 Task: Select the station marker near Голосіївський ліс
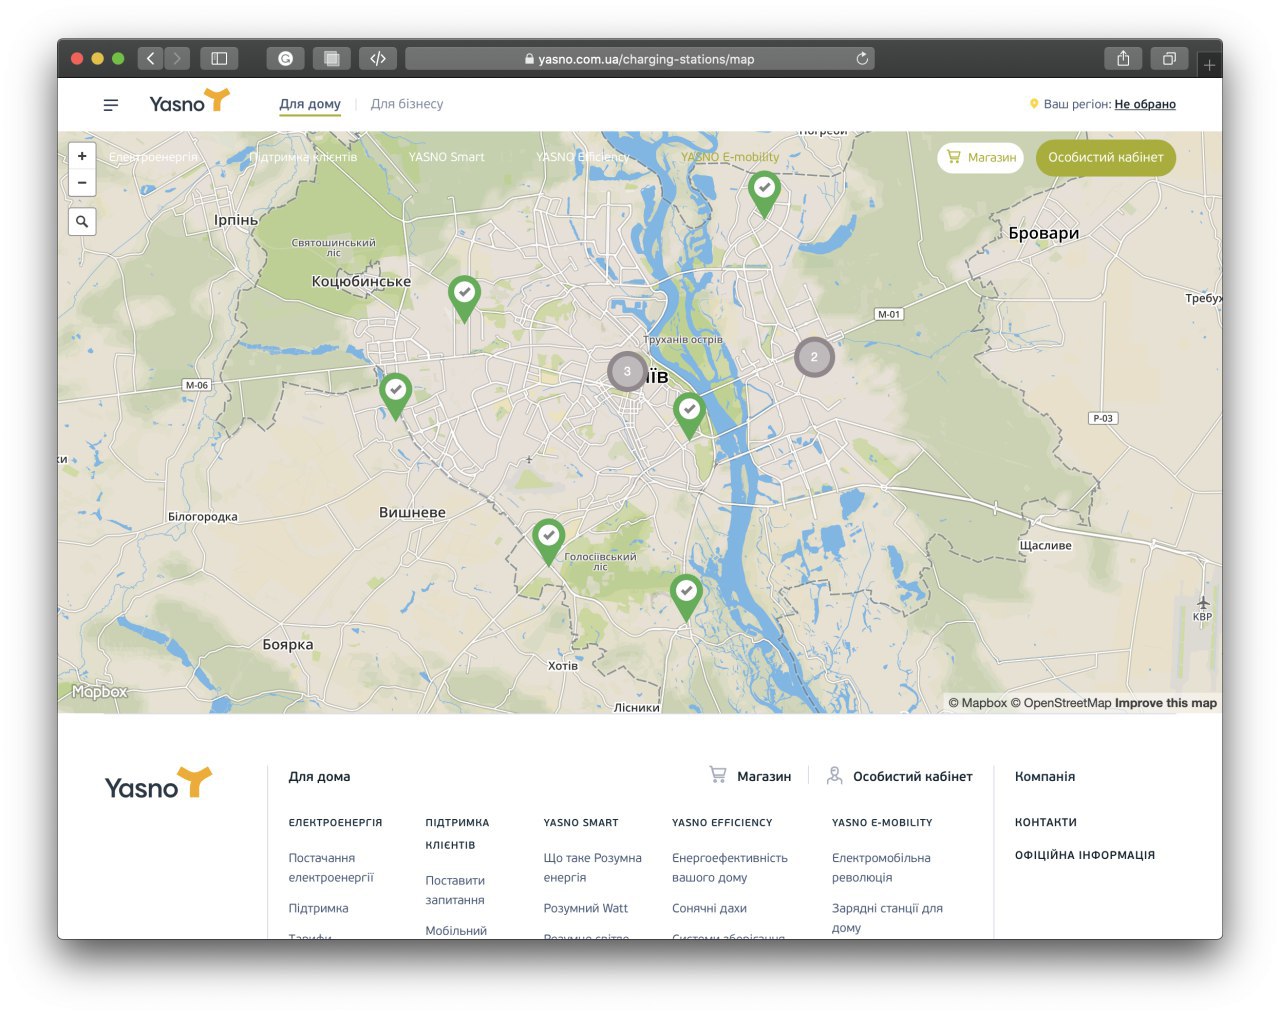point(548,542)
